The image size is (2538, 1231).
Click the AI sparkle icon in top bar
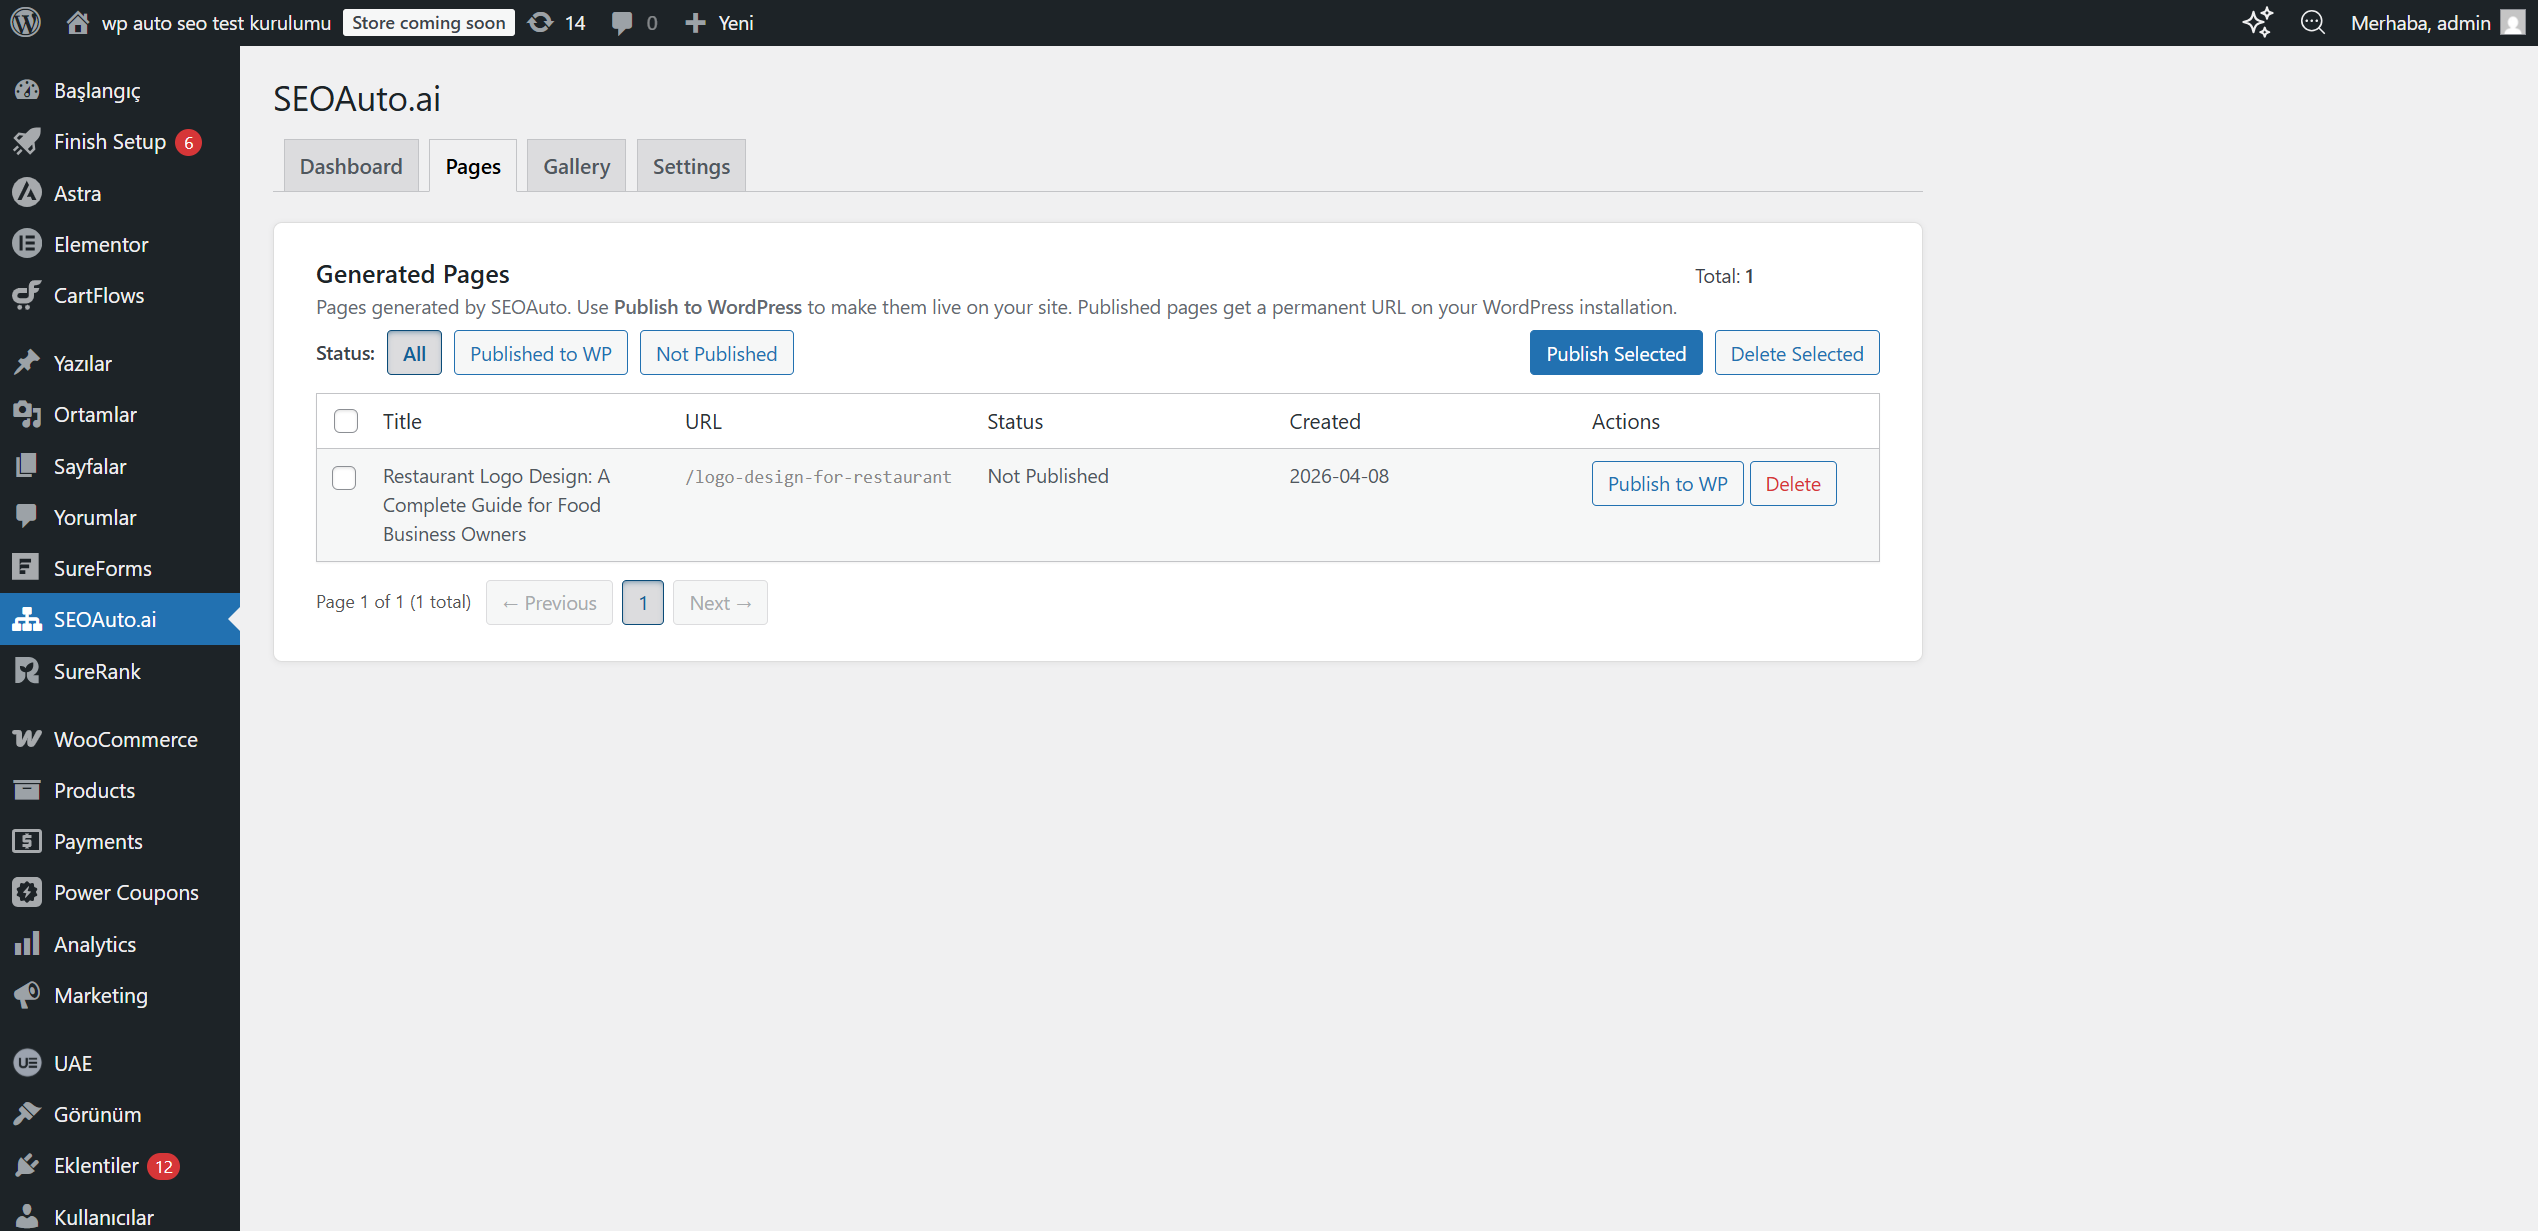click(x=2258, y=22)
